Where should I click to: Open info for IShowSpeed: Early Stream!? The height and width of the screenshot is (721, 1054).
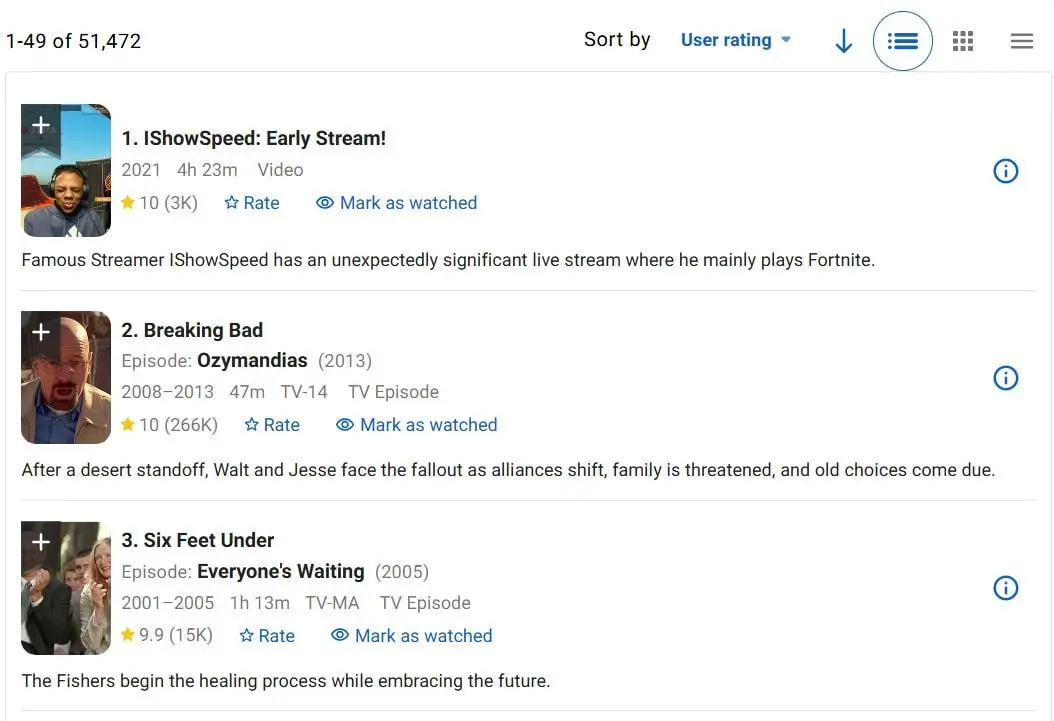point(1005,171)
